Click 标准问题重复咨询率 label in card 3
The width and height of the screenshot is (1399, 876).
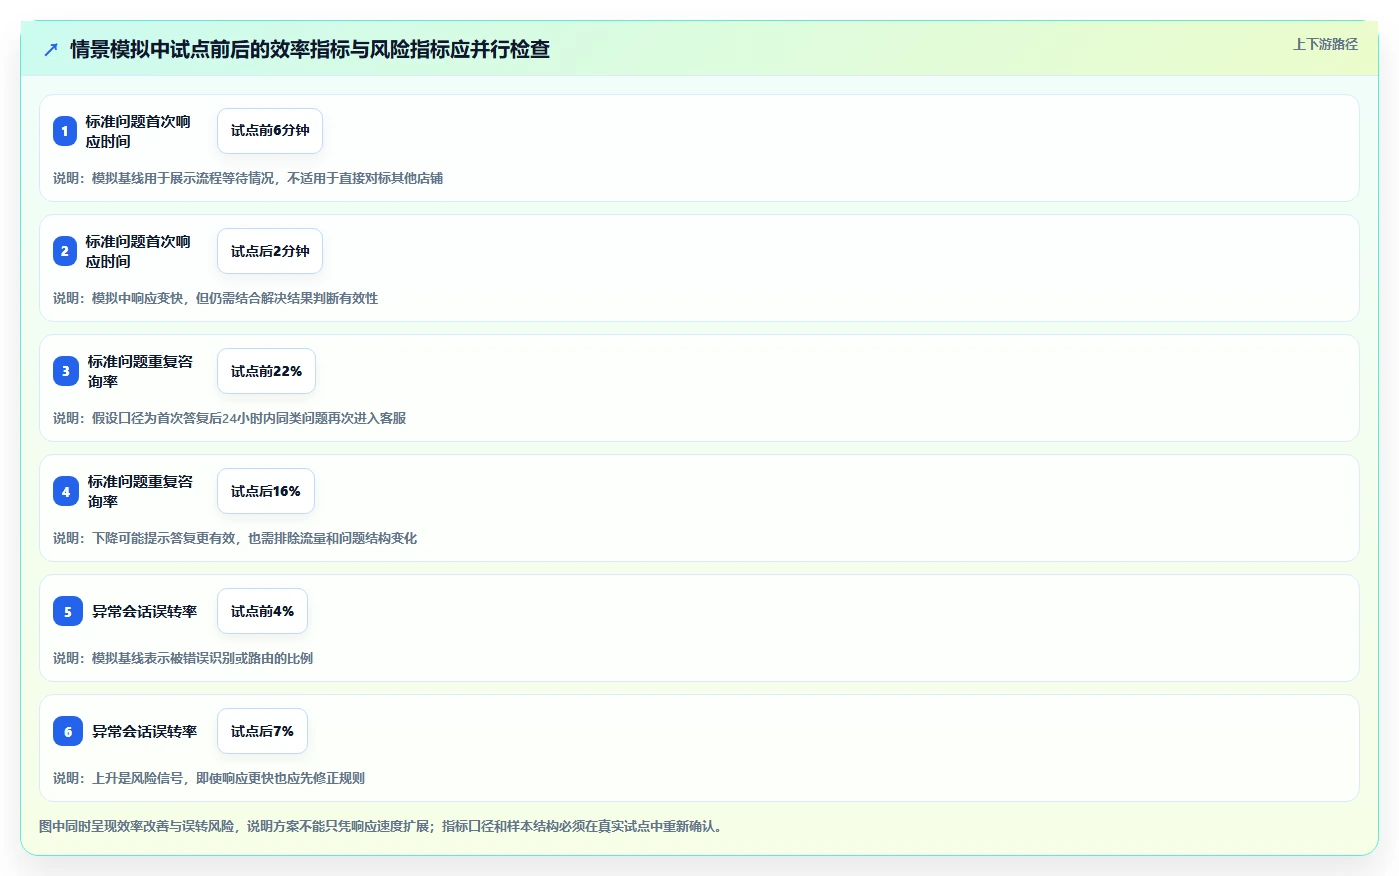point(140,371)
